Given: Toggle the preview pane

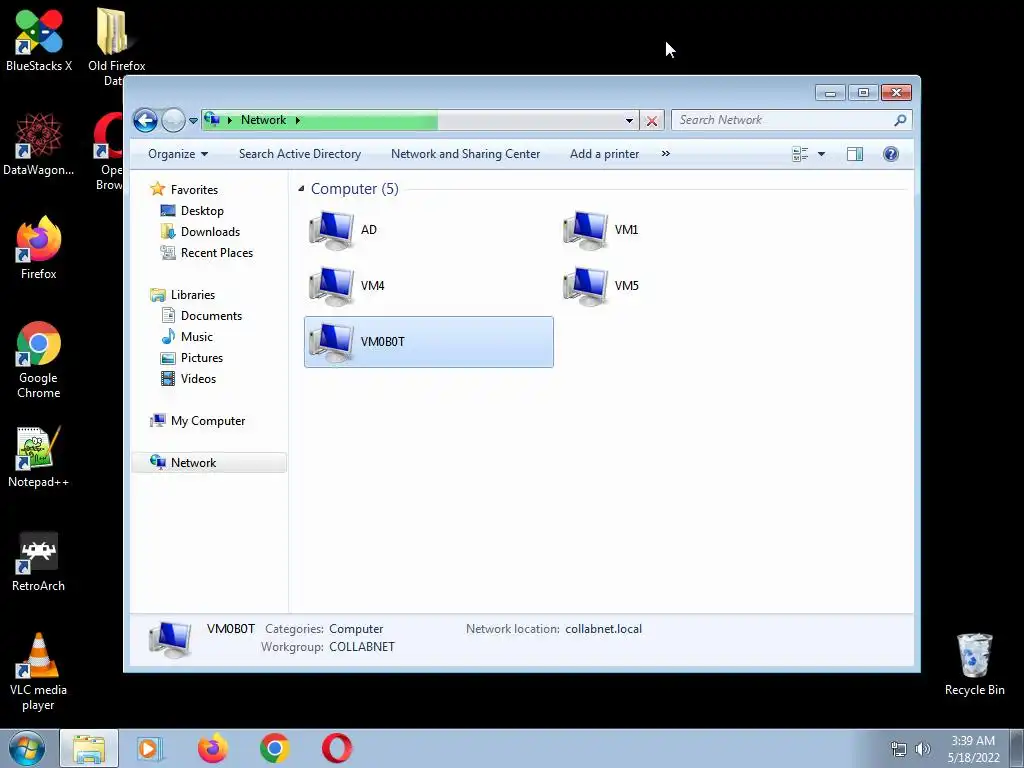Looking at the screenshot, I should (855, 154).
